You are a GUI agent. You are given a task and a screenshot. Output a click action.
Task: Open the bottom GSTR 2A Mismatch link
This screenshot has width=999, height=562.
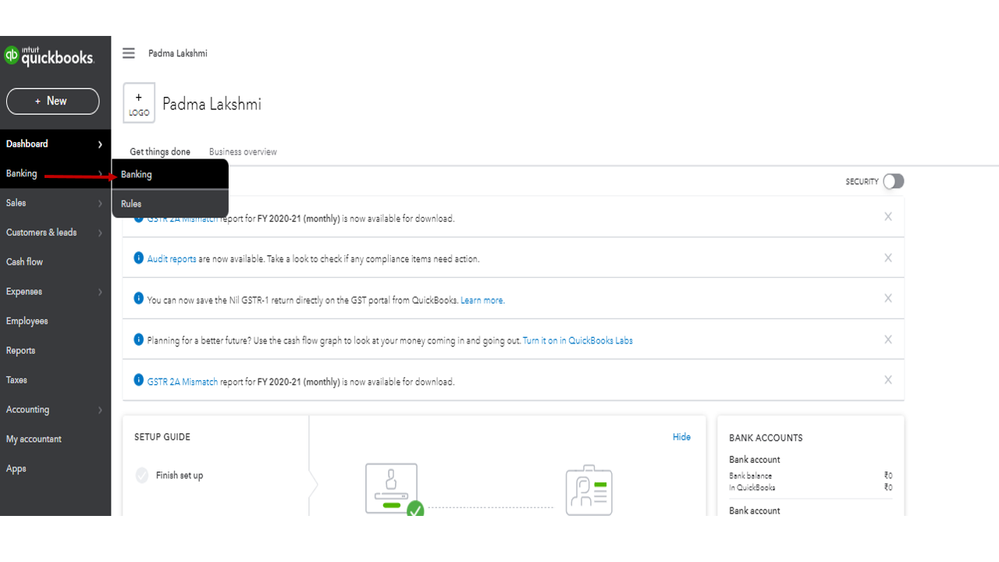182,382
